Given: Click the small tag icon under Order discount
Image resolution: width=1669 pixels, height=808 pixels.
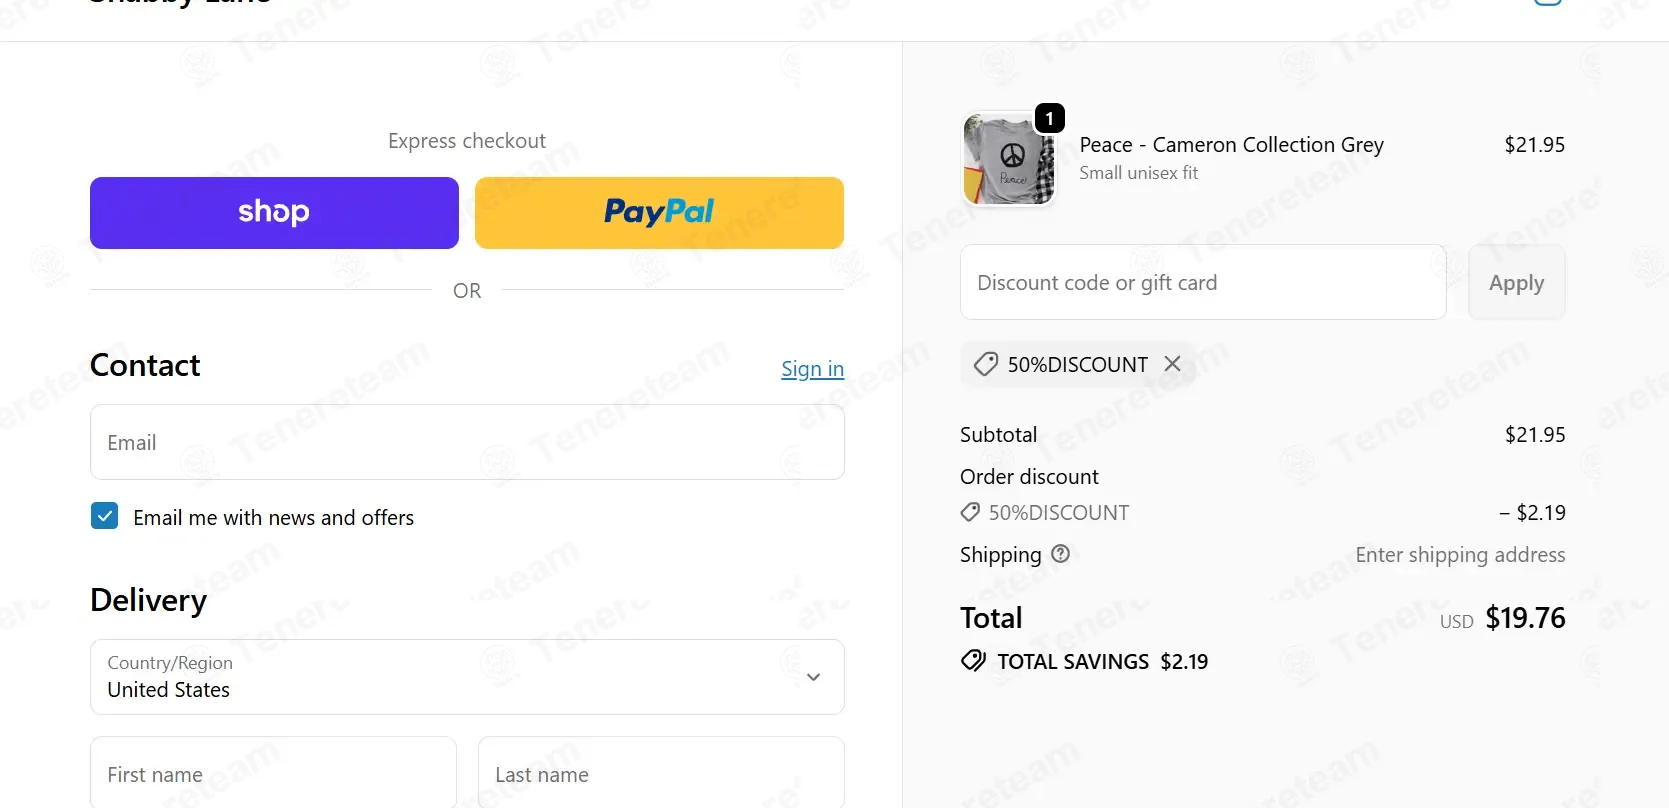Looking at the screenshot, I should [970, 512].
